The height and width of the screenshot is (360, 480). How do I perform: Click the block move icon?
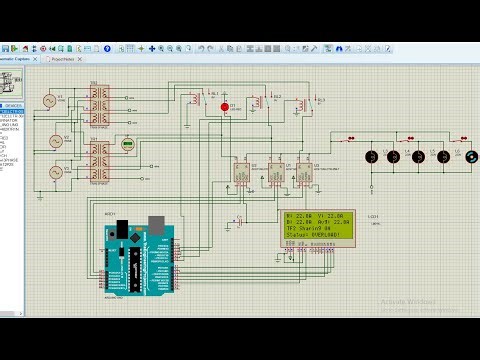[259, 49]
